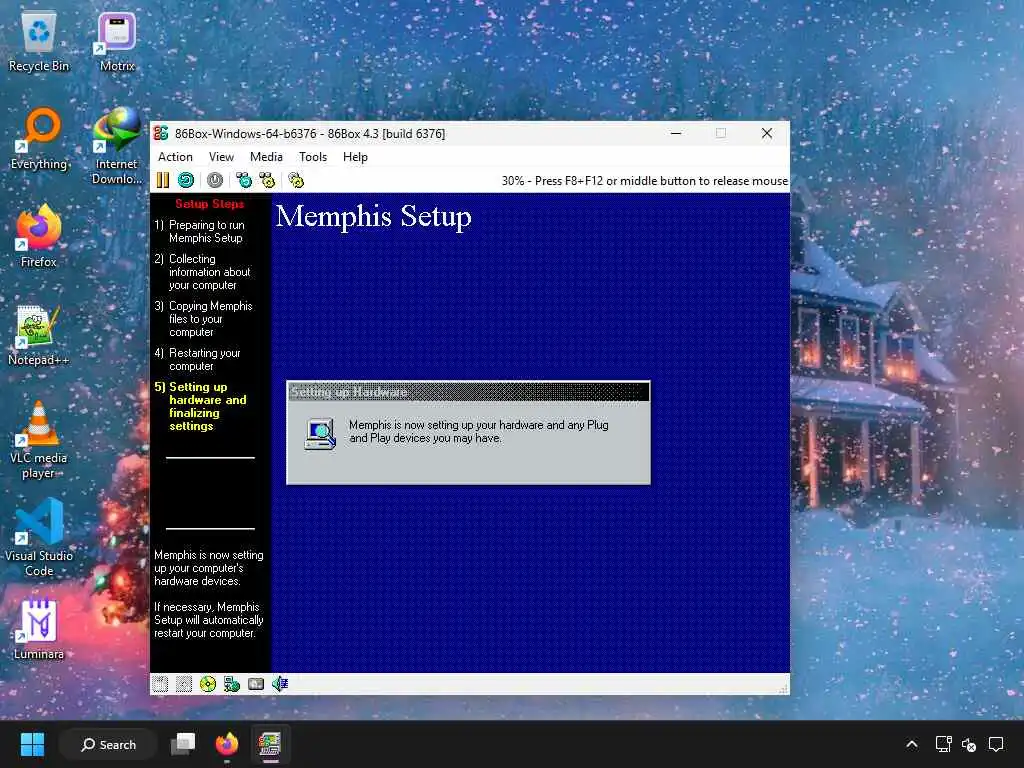Image resolution: width=1024 pixels, height=768 pixels.
Task: Click the network status bar icon
Action: click(232, 684)
